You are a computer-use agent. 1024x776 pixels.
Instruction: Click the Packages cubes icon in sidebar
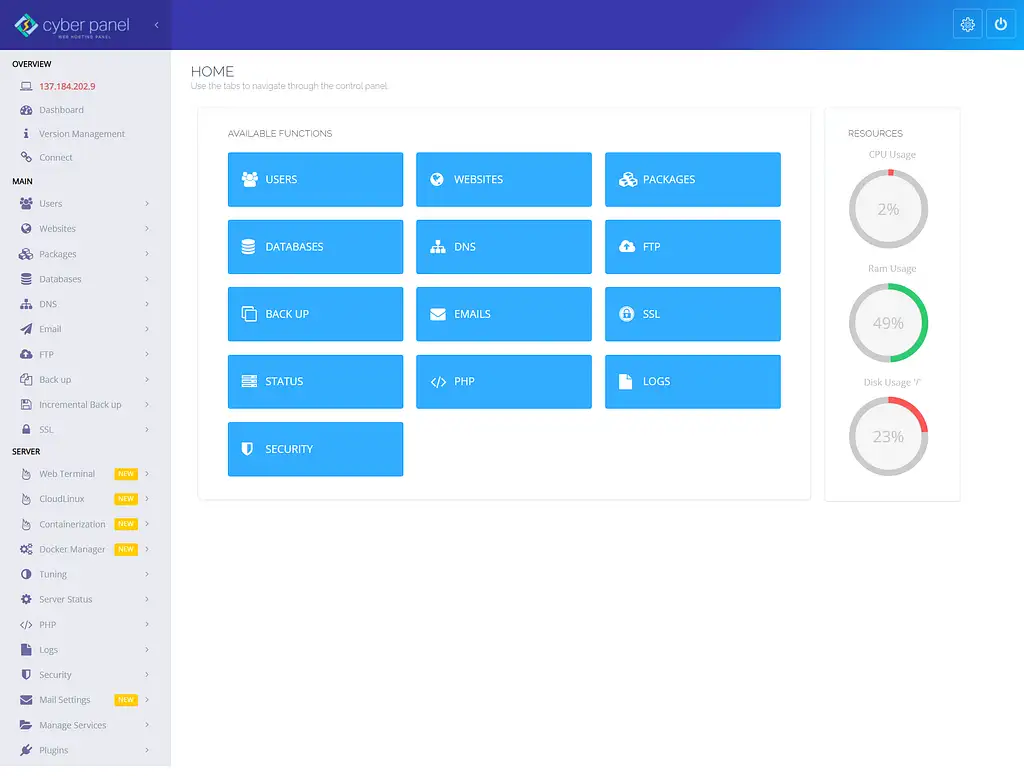(26, 253)
